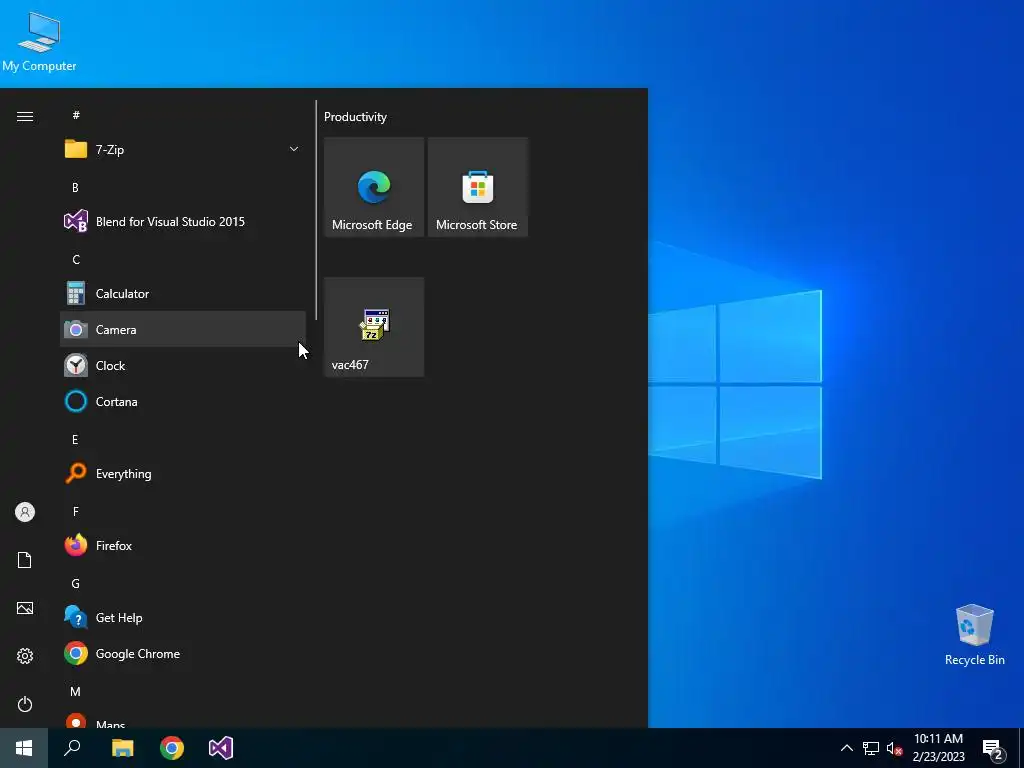Start Cortana from the app list
The image size is (1024, 768).
[x=182, y=402]
